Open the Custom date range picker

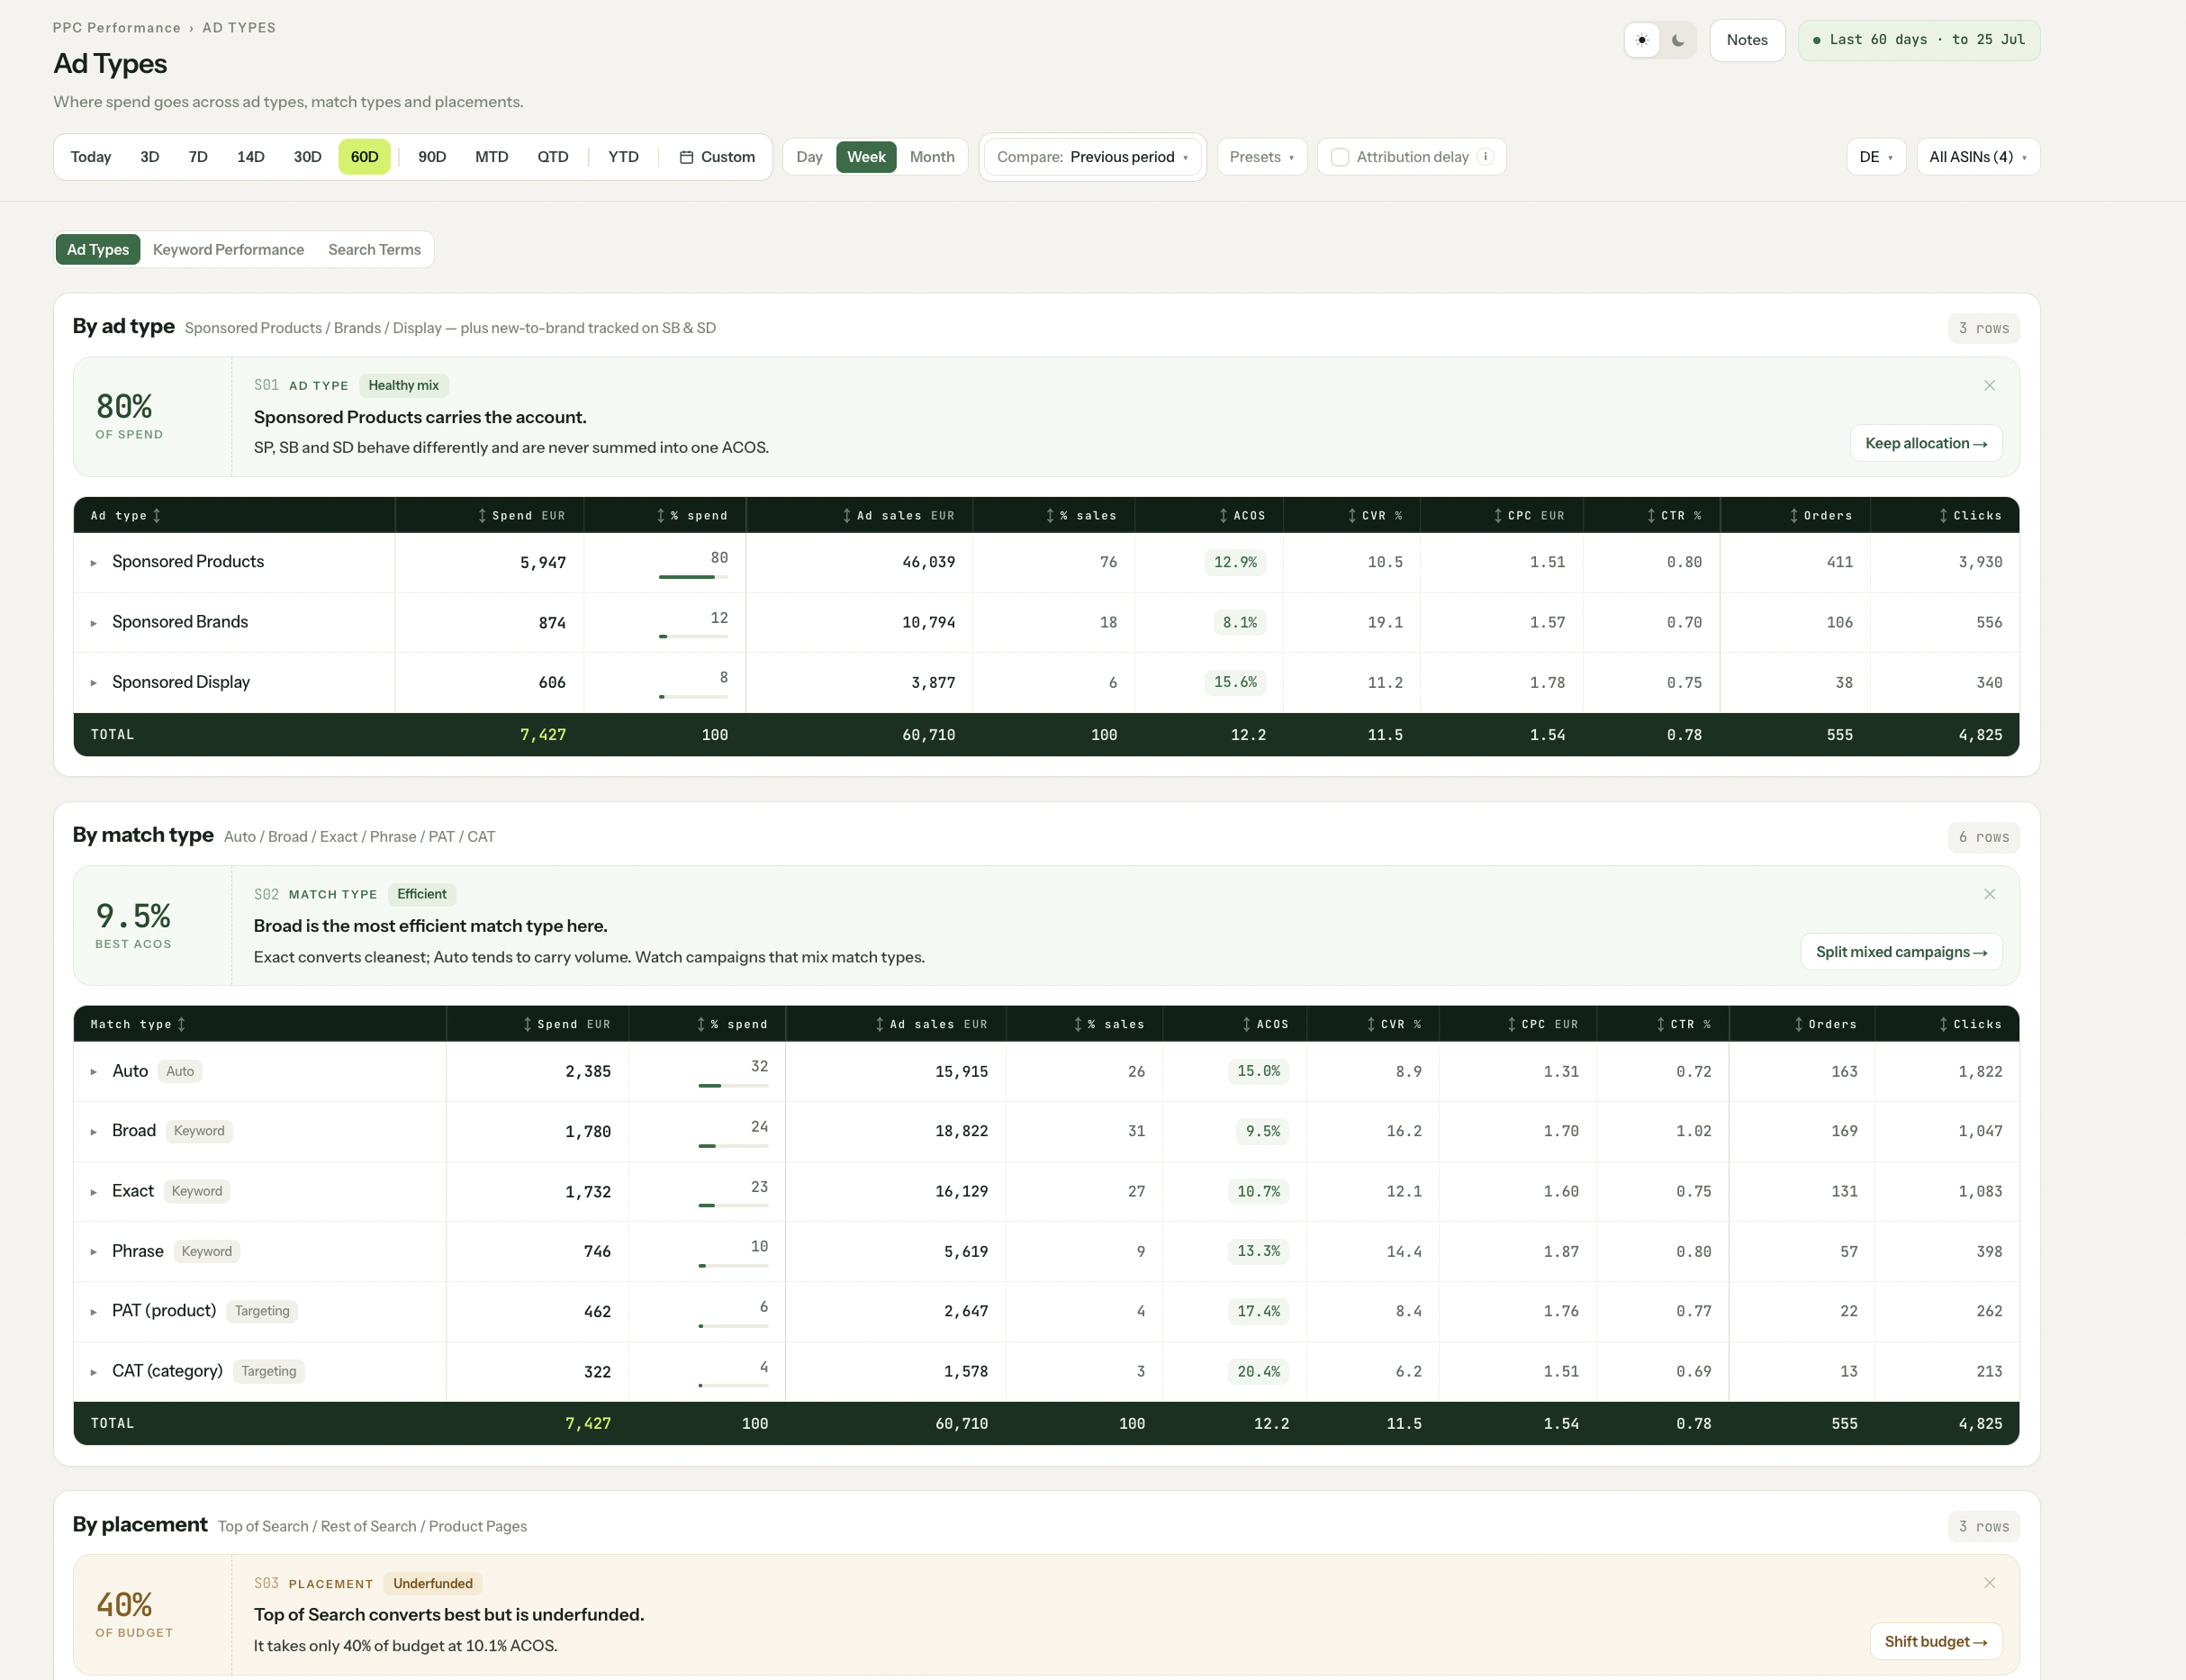point(717,157)
